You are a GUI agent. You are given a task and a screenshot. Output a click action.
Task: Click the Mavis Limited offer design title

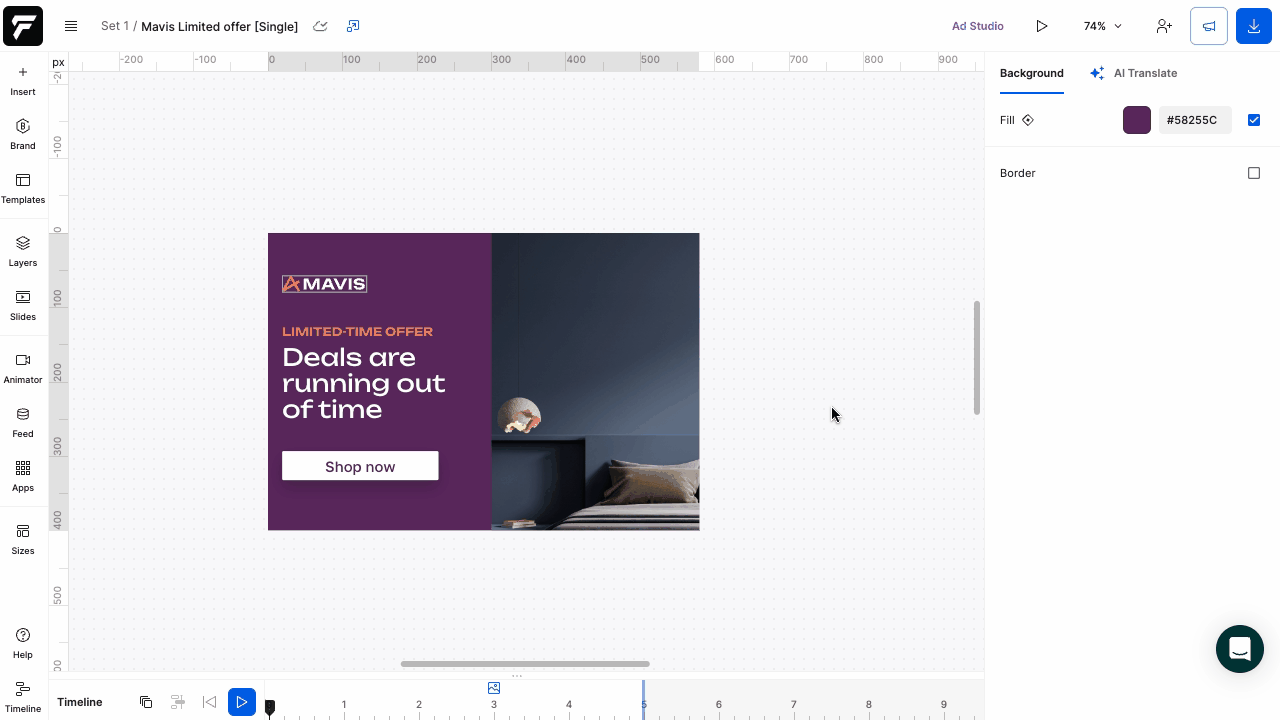pyautogui.click(x=219, y=26)
